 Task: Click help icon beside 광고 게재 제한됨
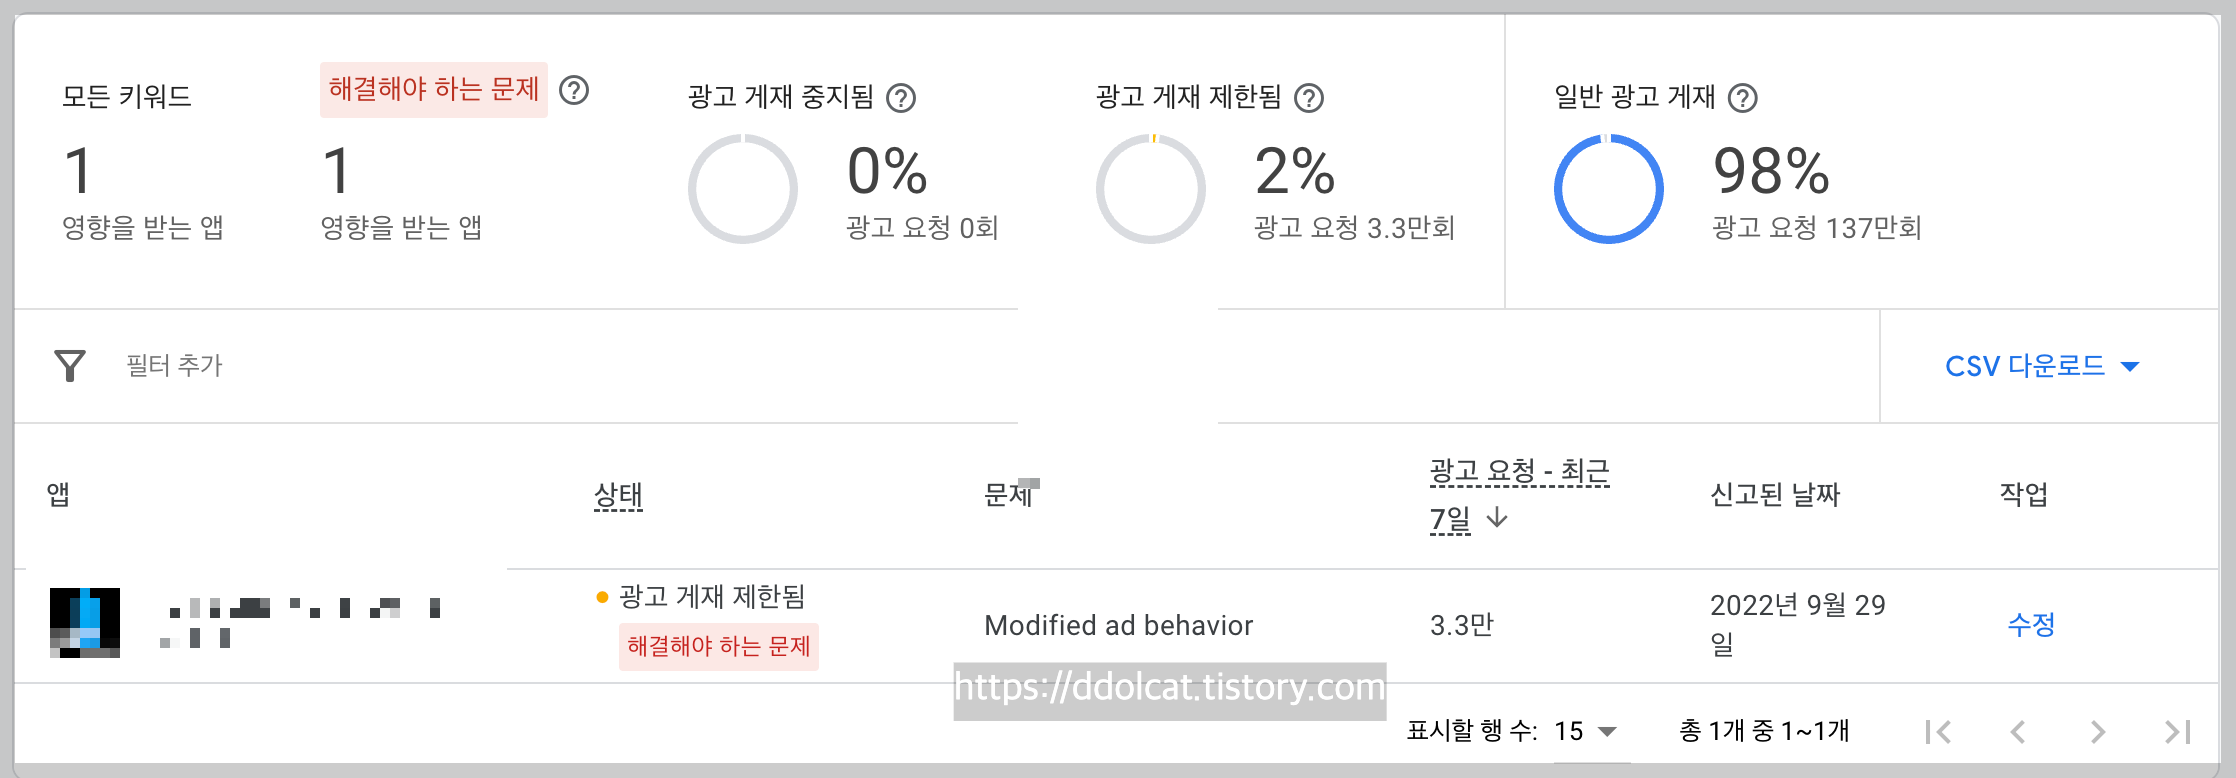coord(1309,98)
